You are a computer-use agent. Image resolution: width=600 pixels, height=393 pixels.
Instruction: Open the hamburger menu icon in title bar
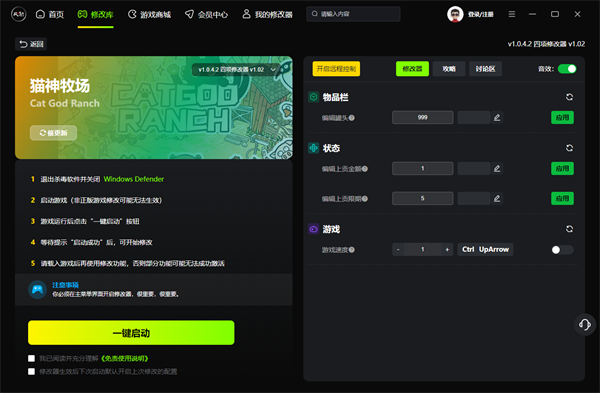512,14
